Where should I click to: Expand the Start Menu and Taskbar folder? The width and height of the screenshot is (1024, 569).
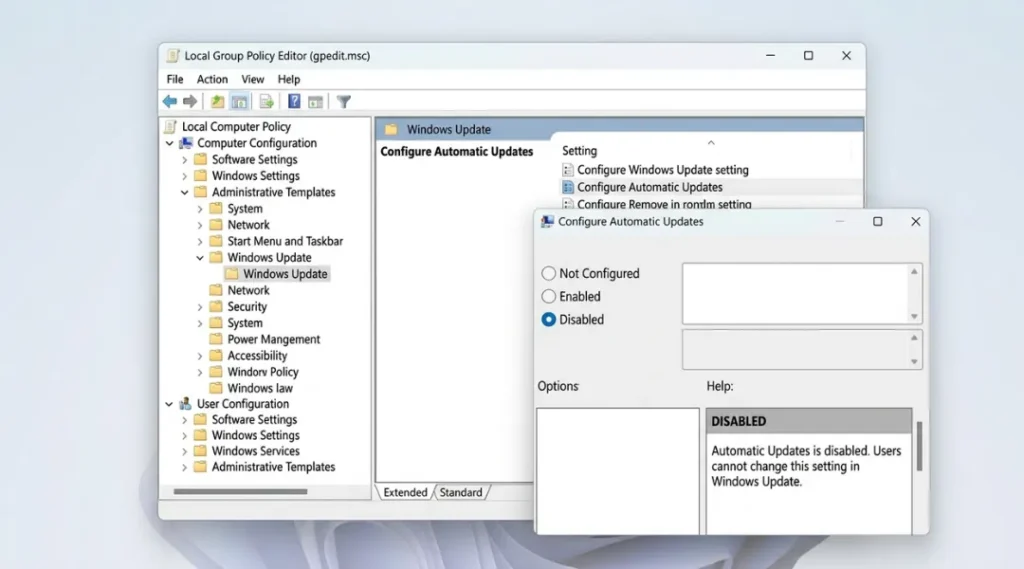(x=200, y=241)
